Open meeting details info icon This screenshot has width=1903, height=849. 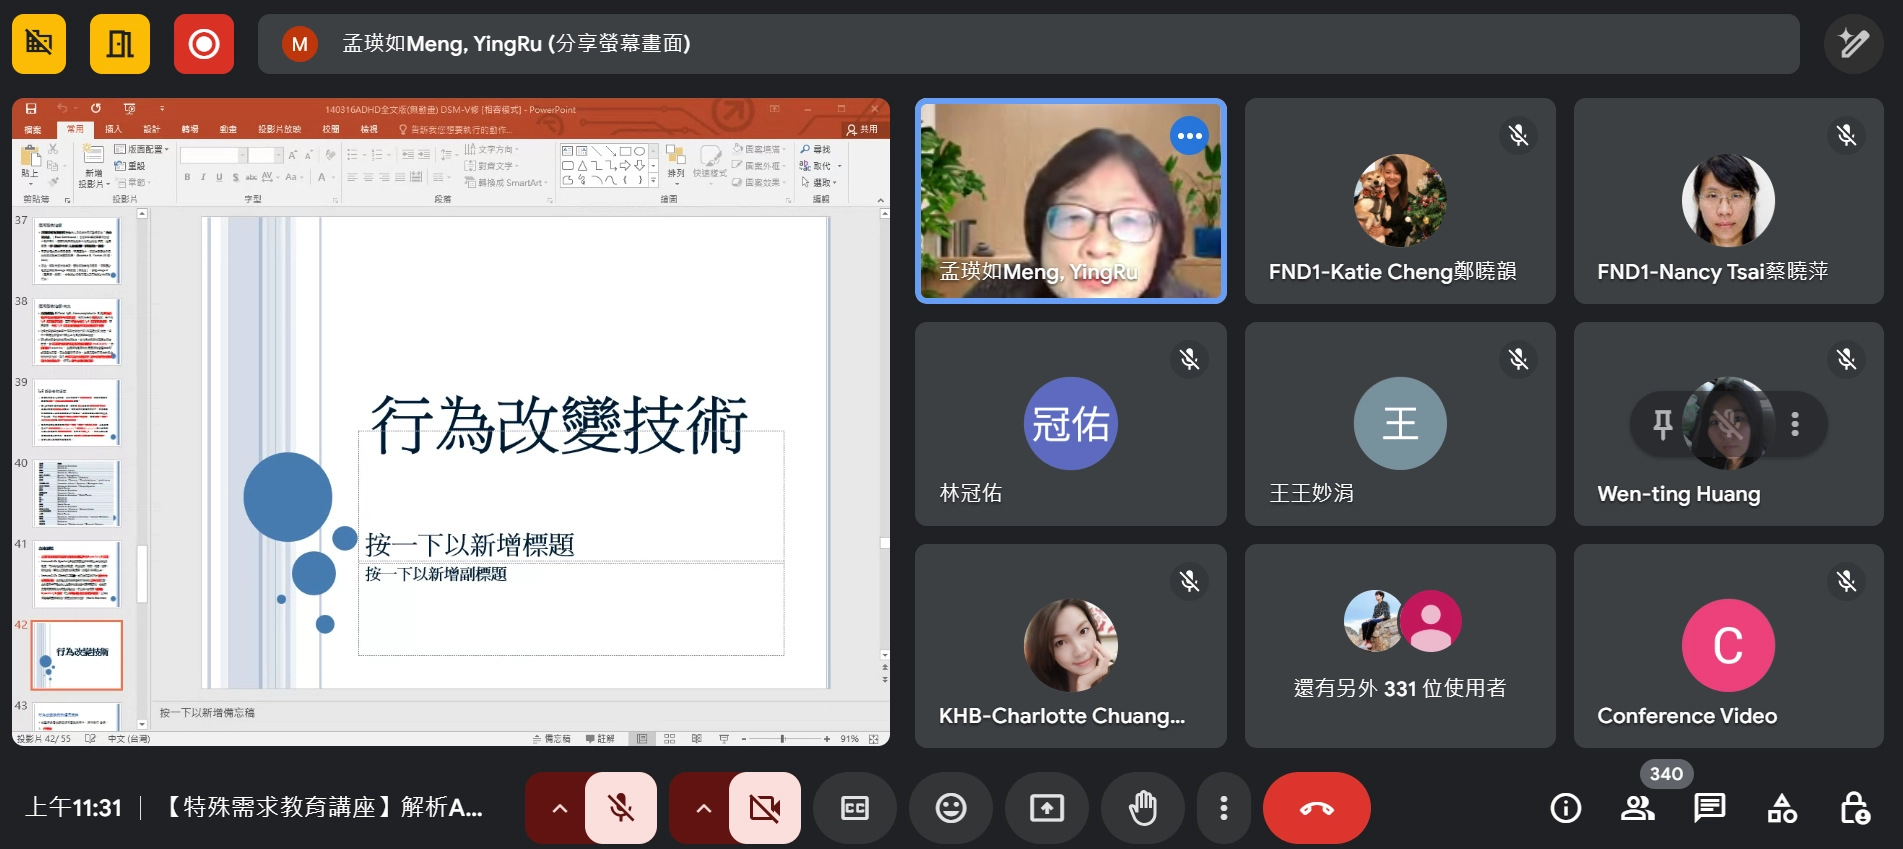1565,808
